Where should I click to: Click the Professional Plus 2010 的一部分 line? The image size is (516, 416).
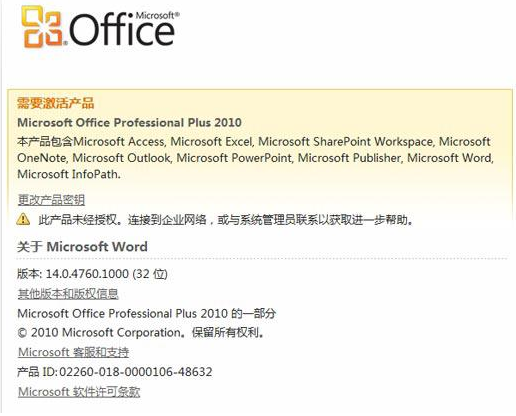tap(147, 313)
